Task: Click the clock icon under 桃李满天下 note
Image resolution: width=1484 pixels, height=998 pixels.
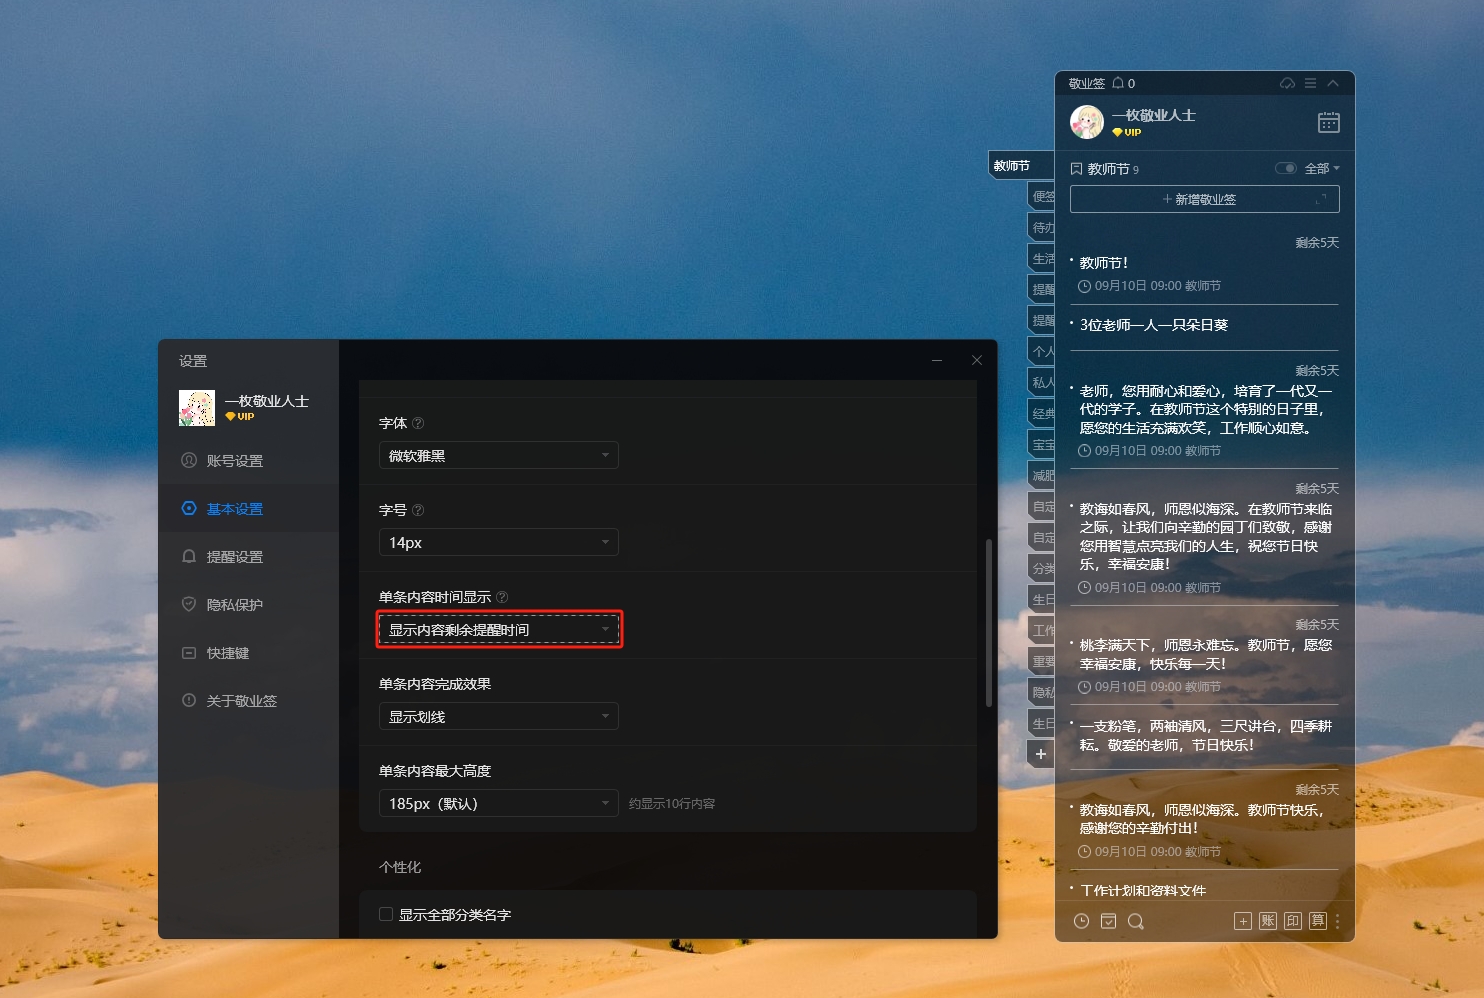Action: [1084, 687]
